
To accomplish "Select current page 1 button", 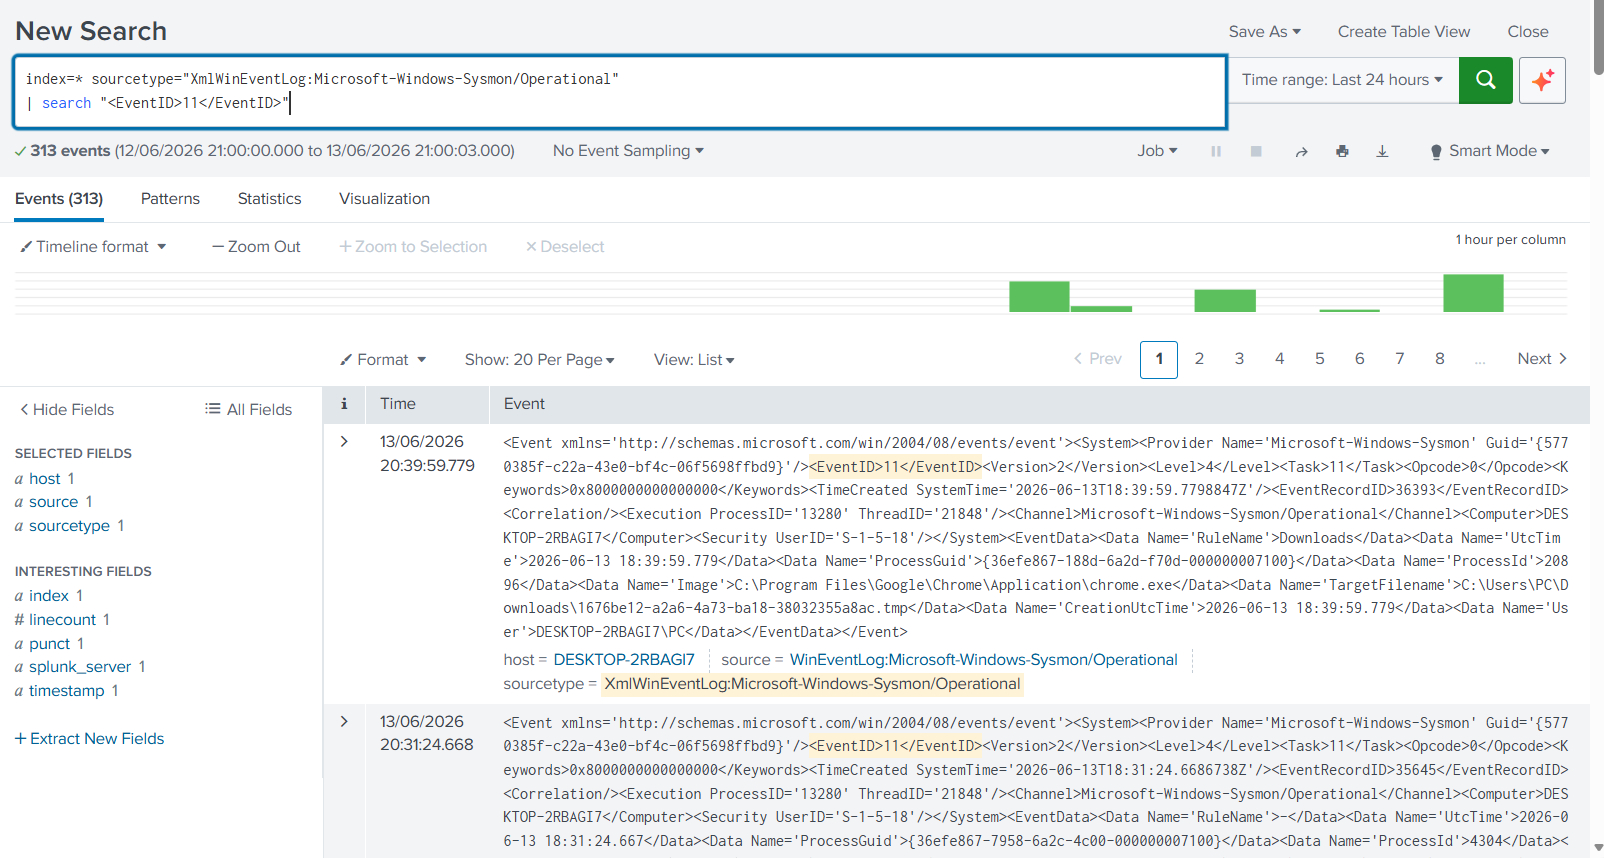I will [x=1159, y=360].
